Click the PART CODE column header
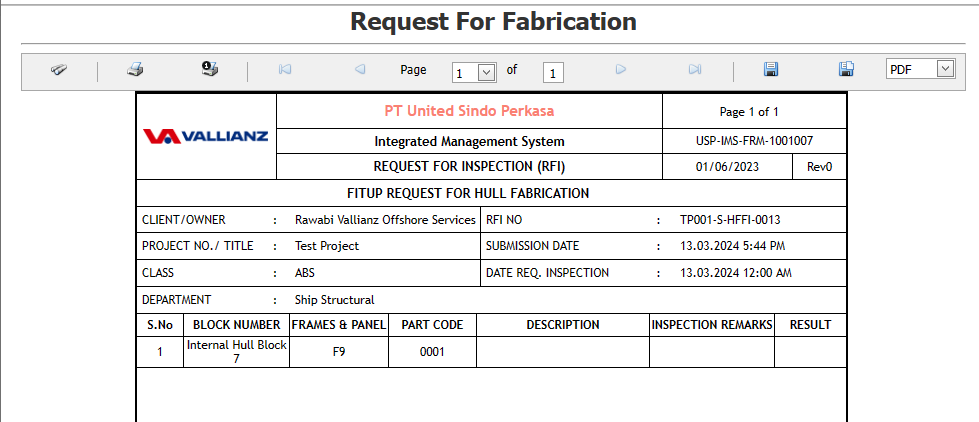Screen dimensions: 979x422 (x=432, y=325)
